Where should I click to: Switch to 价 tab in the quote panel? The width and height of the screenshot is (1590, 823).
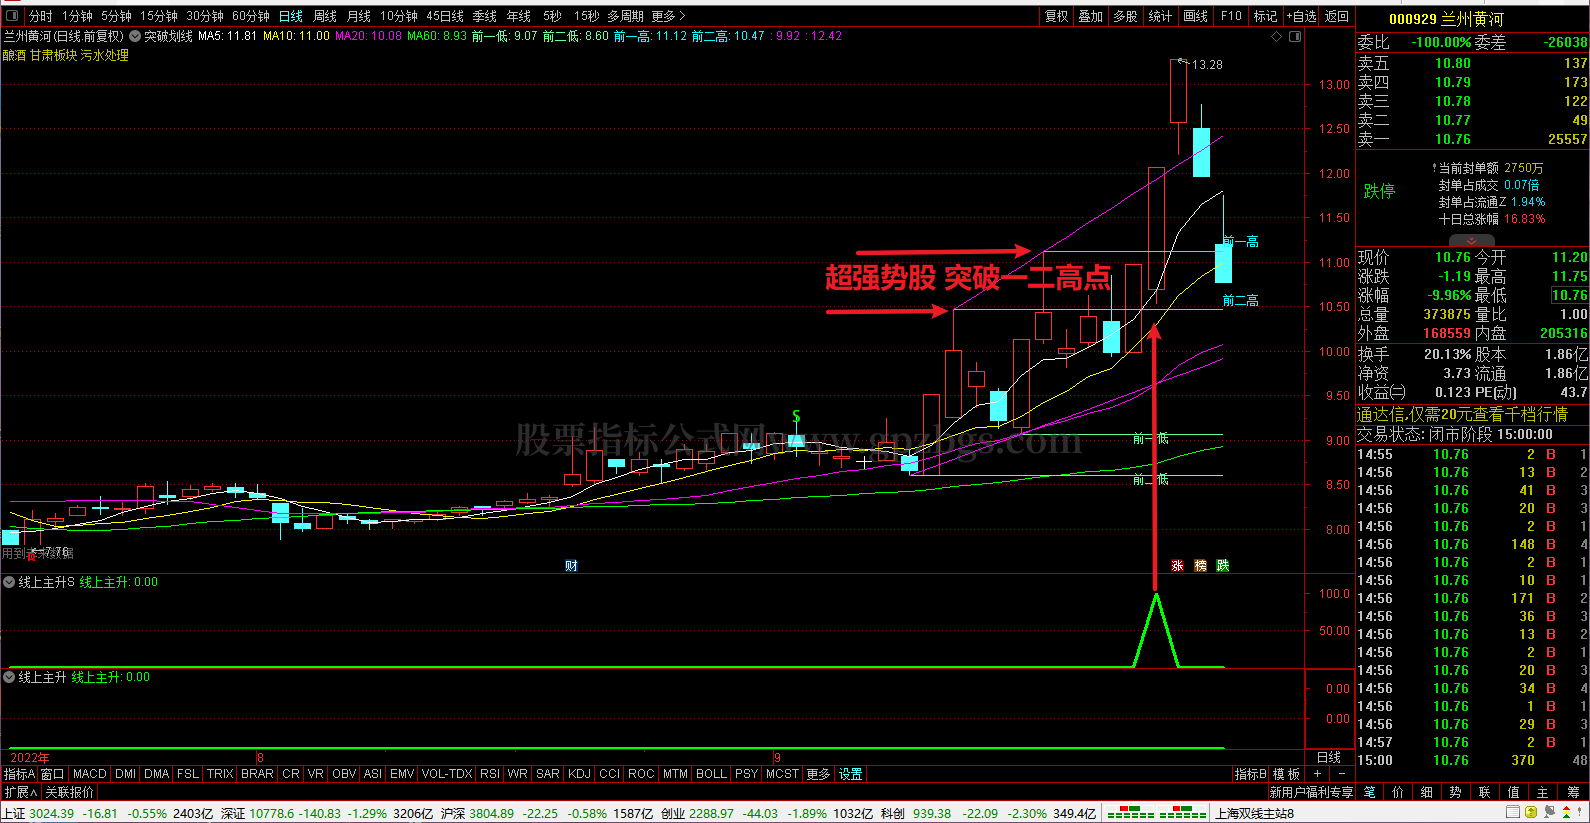pyautogui.click(x=1398, y=792)
